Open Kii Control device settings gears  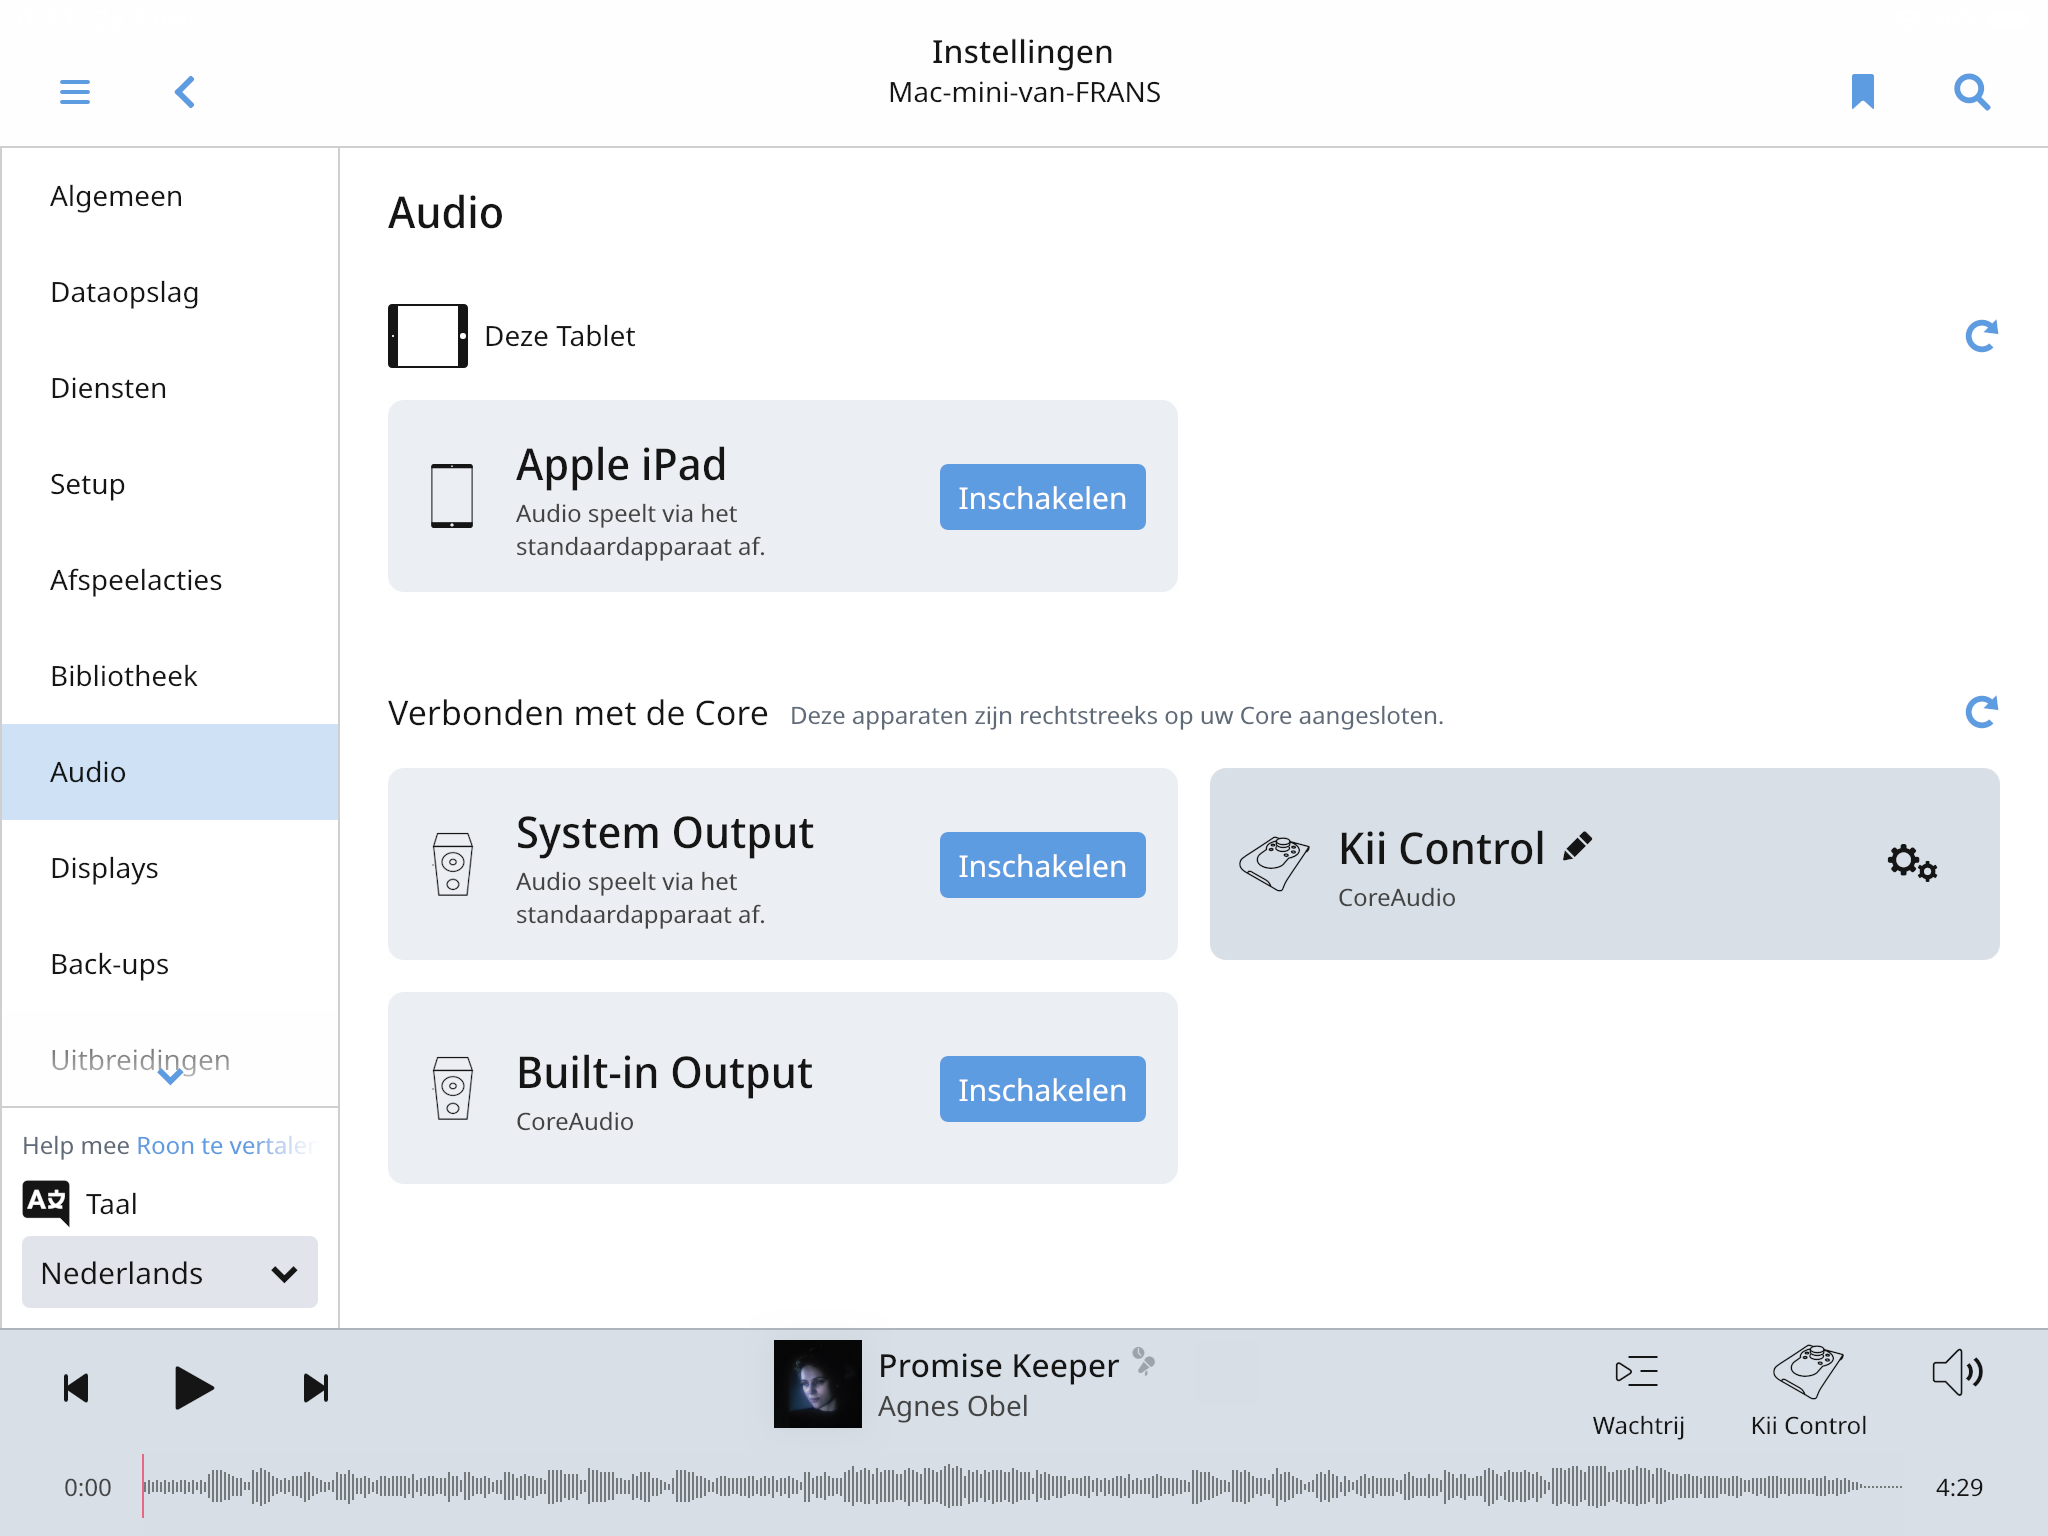tap(1912, 862)
